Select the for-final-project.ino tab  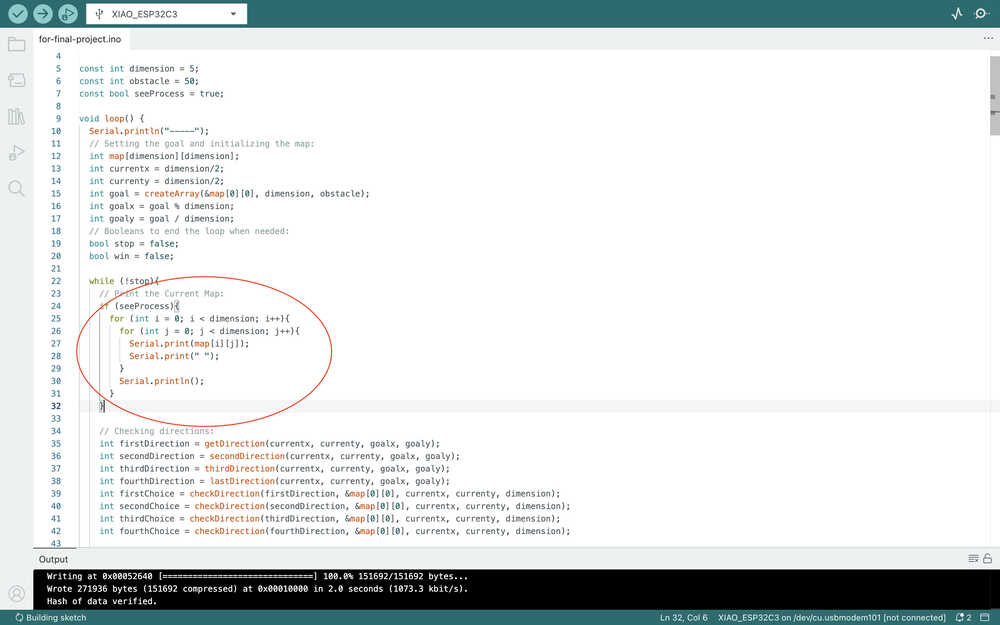click(x=80, y=39)
